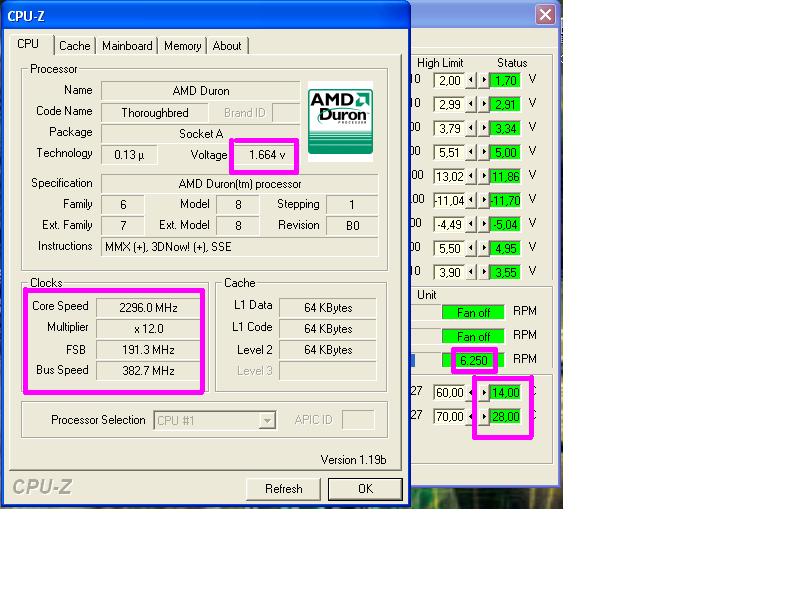Click the L1 Data cache value
The height and width of the screenshot is (600, 800).
(x=328, y=308)
